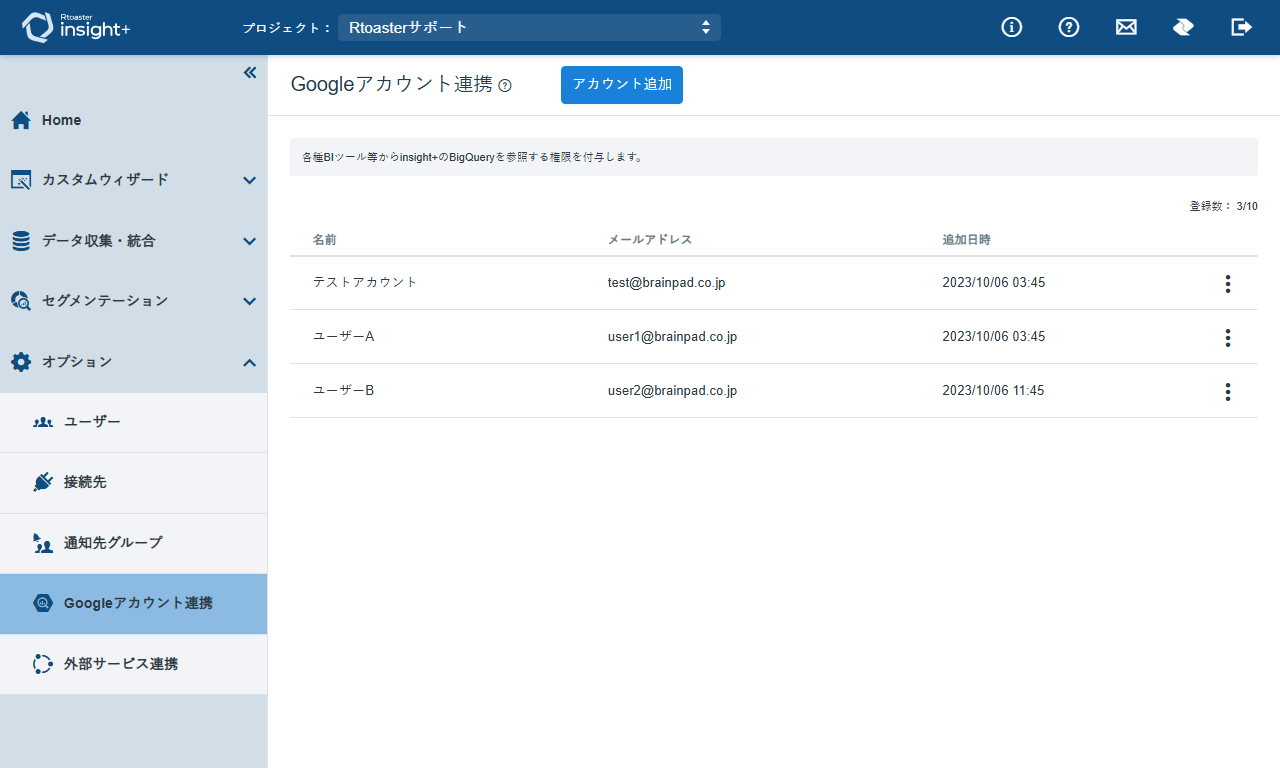This screenshot has width=1280, height=768.
Task: Click the logout icon in header
Action: click(1241, 27)
